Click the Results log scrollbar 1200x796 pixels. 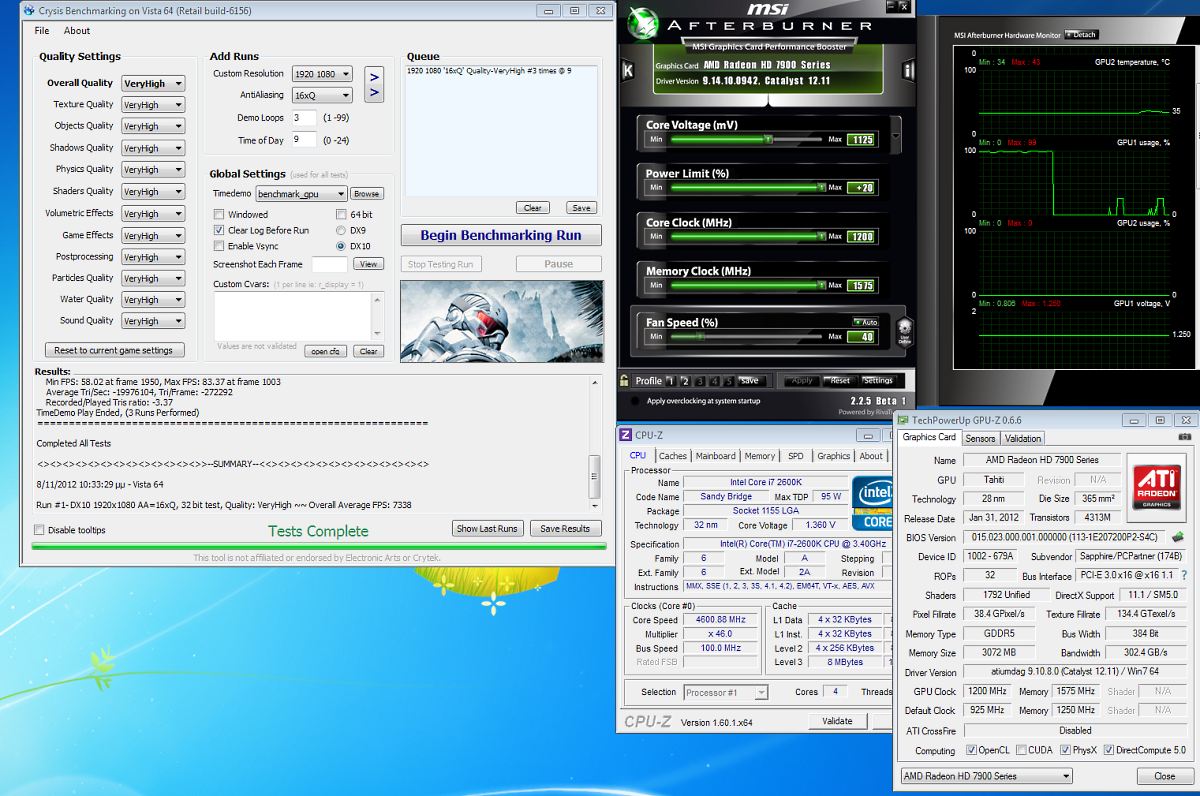[x=595, y=443]
